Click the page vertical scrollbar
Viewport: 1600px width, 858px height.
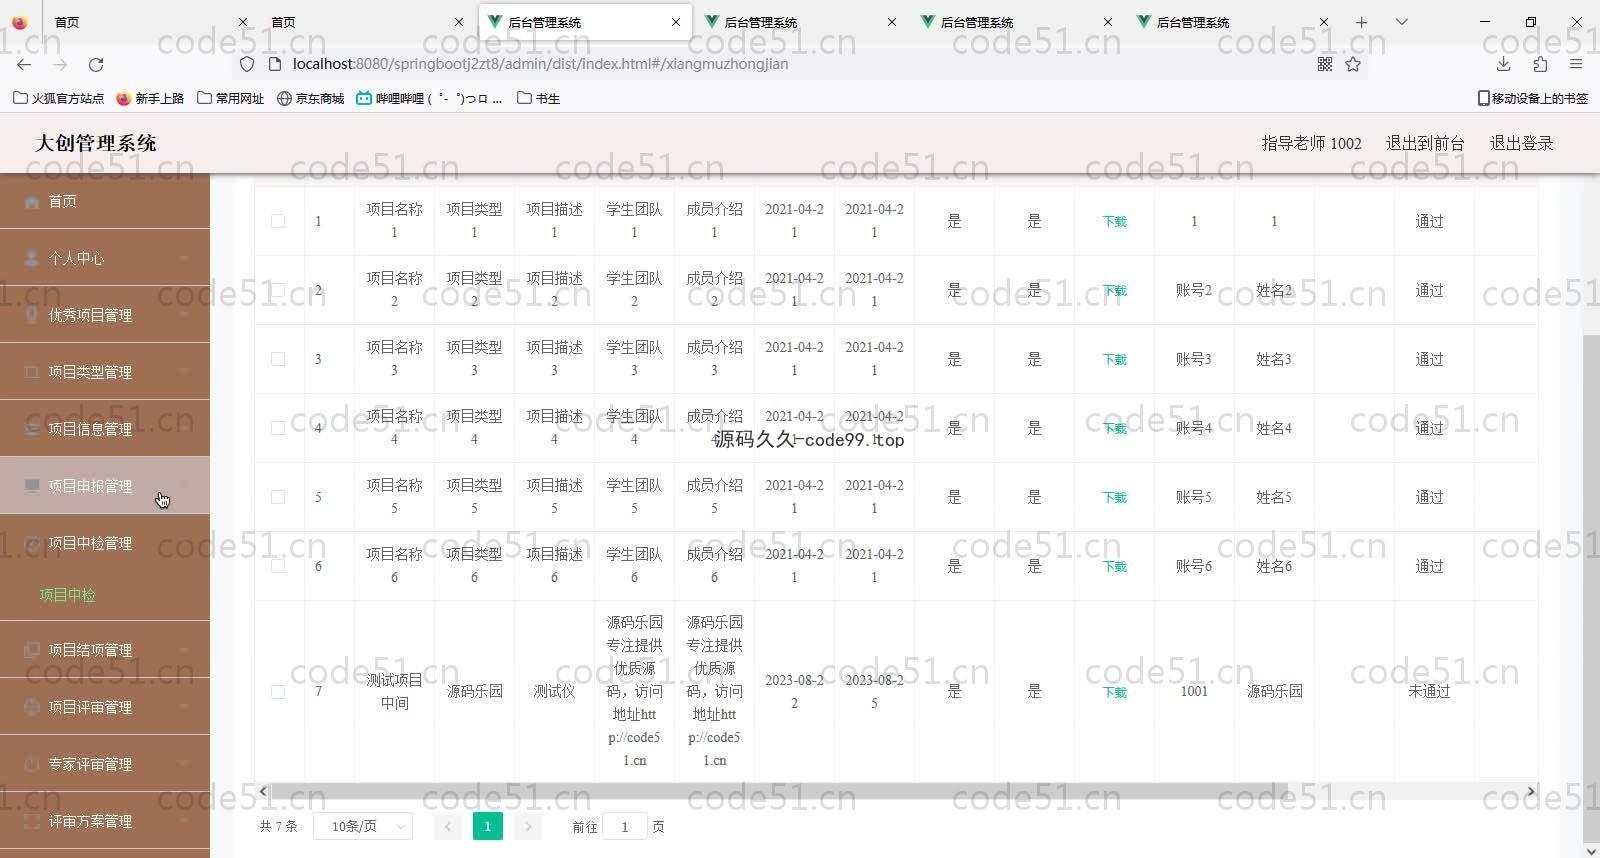tap(1591, 590)
